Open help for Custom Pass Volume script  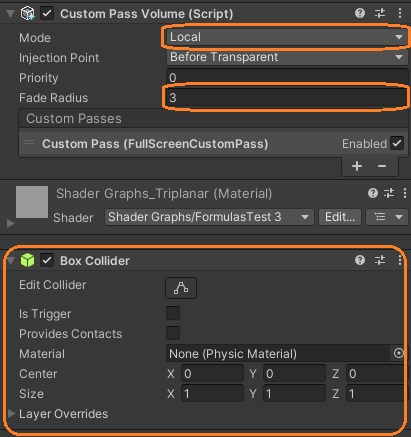point(360,13)
